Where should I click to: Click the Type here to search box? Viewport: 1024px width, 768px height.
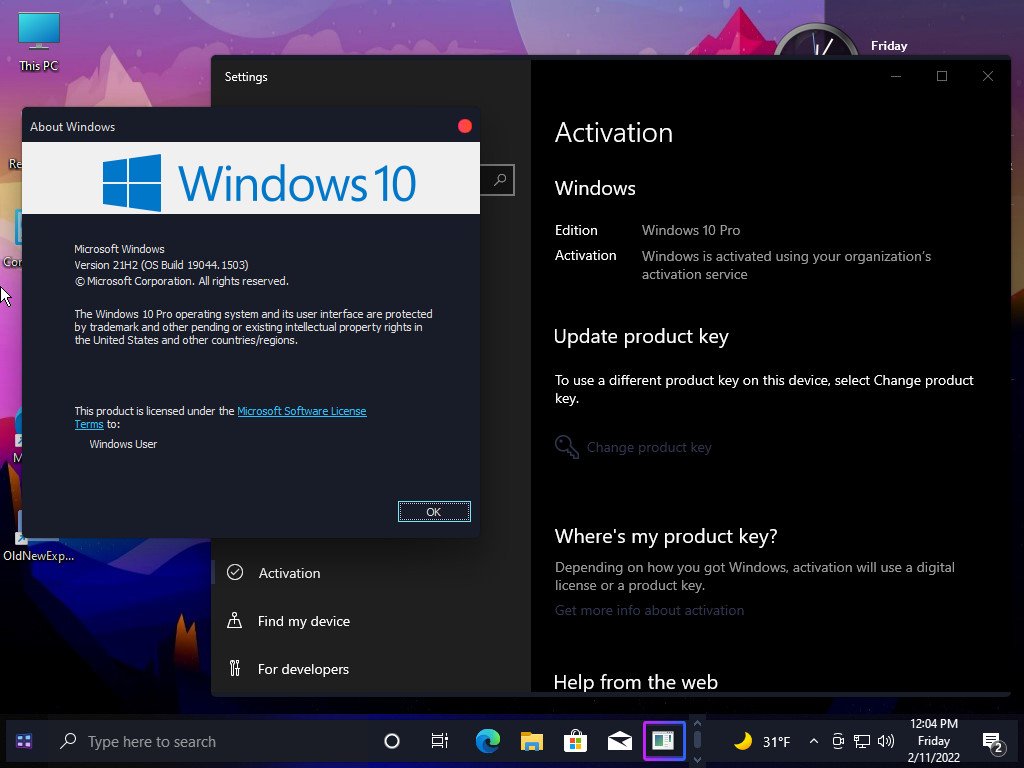click(209, 741)
